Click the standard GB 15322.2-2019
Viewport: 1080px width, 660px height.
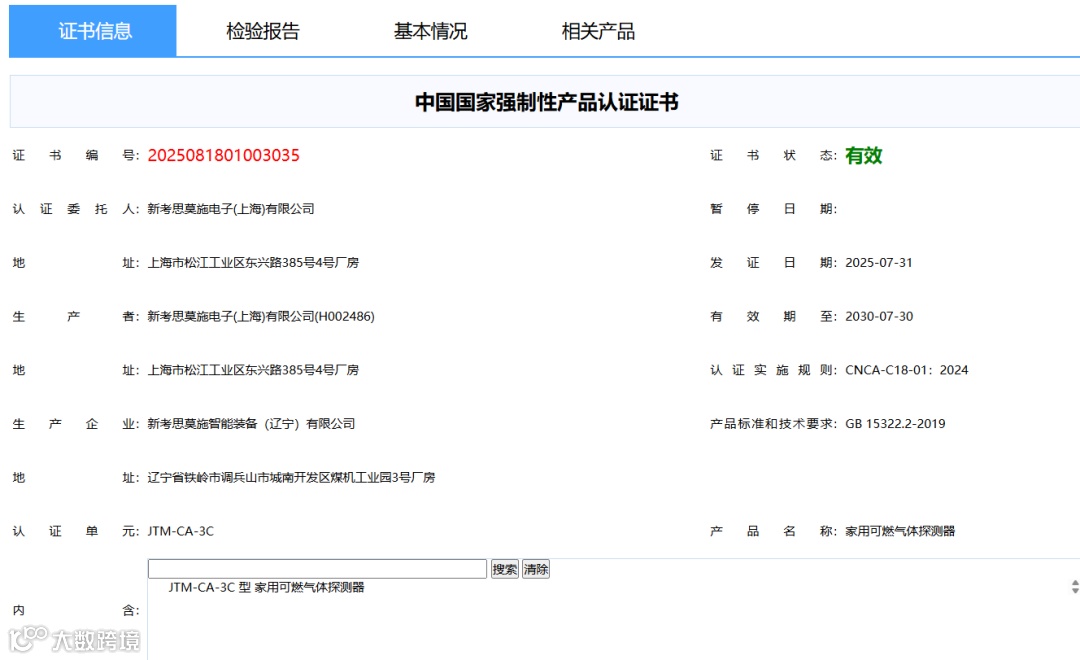895,424
